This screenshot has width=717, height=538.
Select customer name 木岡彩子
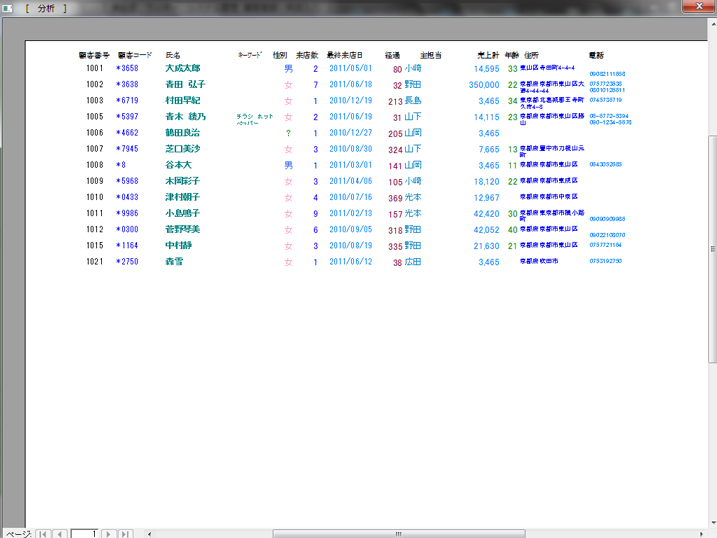click(x=182, y=181)
